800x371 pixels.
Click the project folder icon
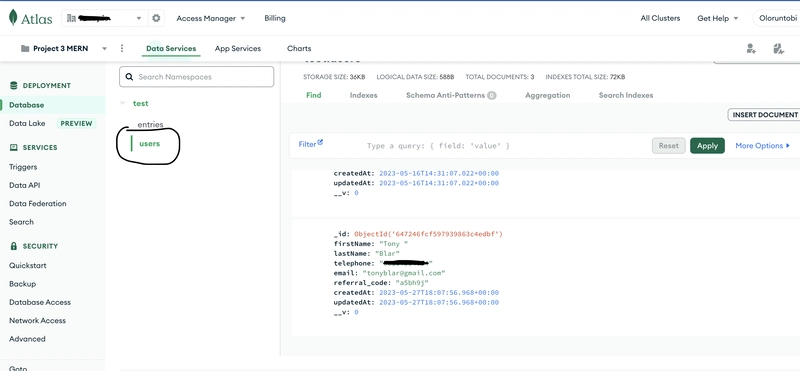click(25, 48)
